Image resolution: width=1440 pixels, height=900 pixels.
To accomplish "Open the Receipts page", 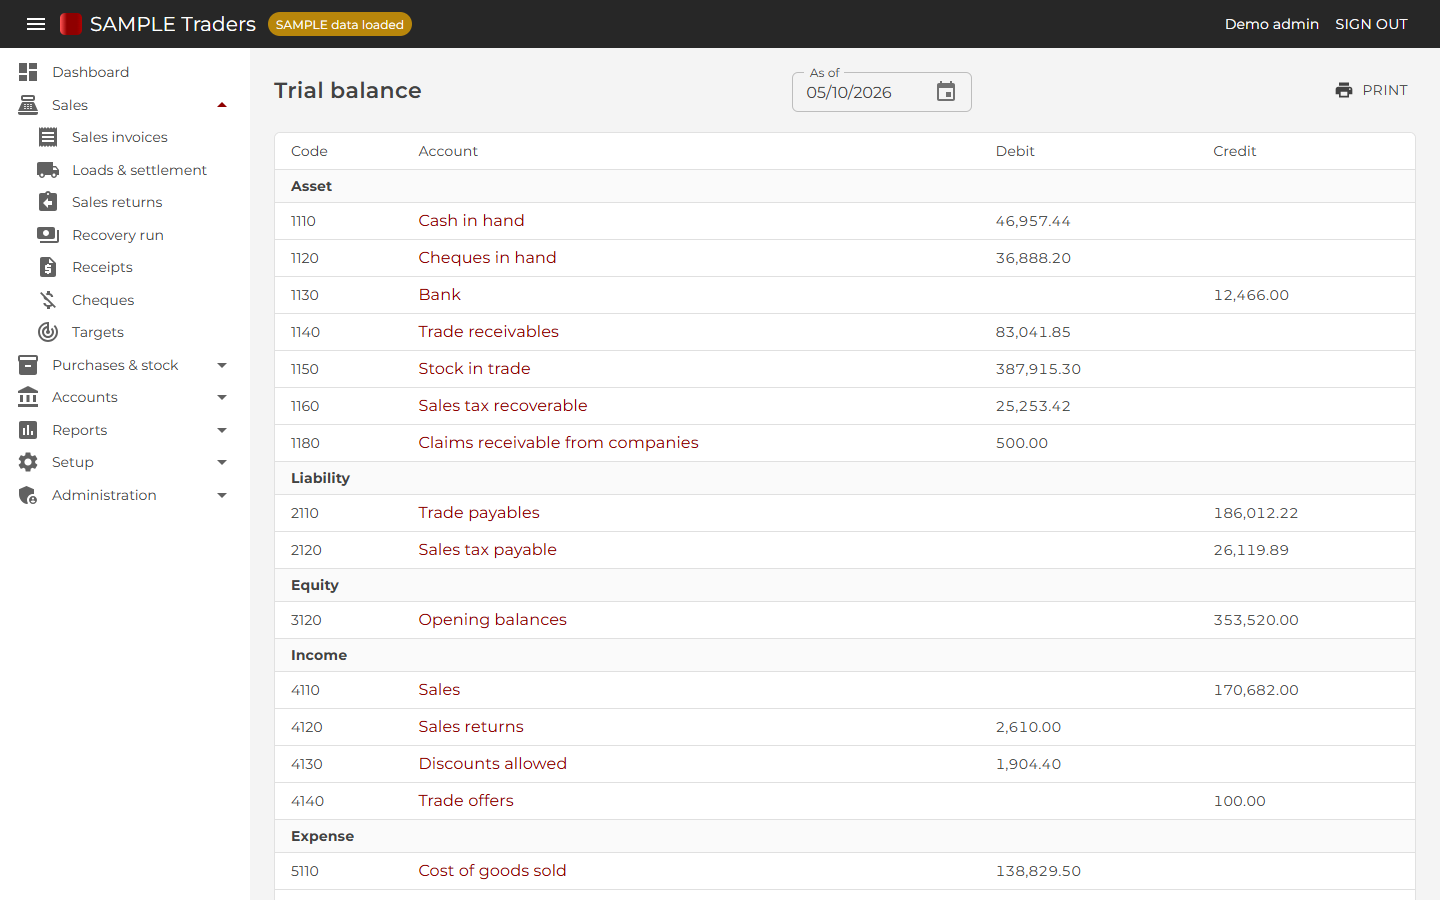I will coord(102,267).
